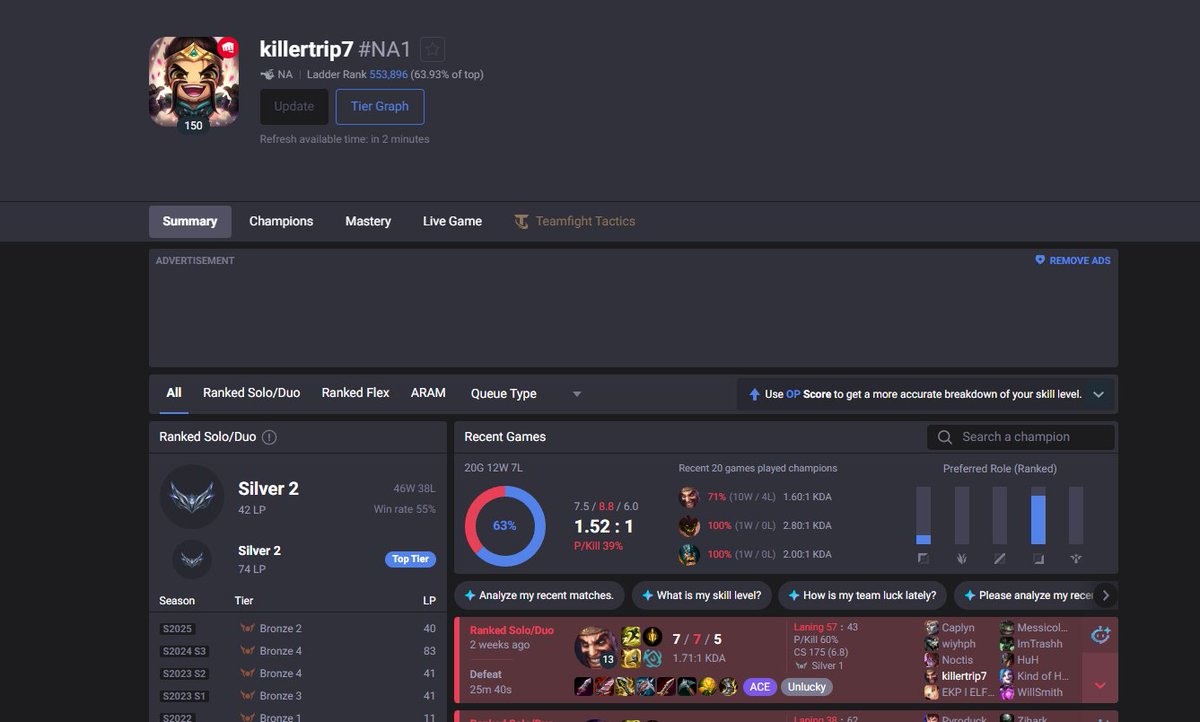Click the shield icon beside REMOVE ADS
The height and width of the screenshot is (722, 1200).
coord(1040,260)
